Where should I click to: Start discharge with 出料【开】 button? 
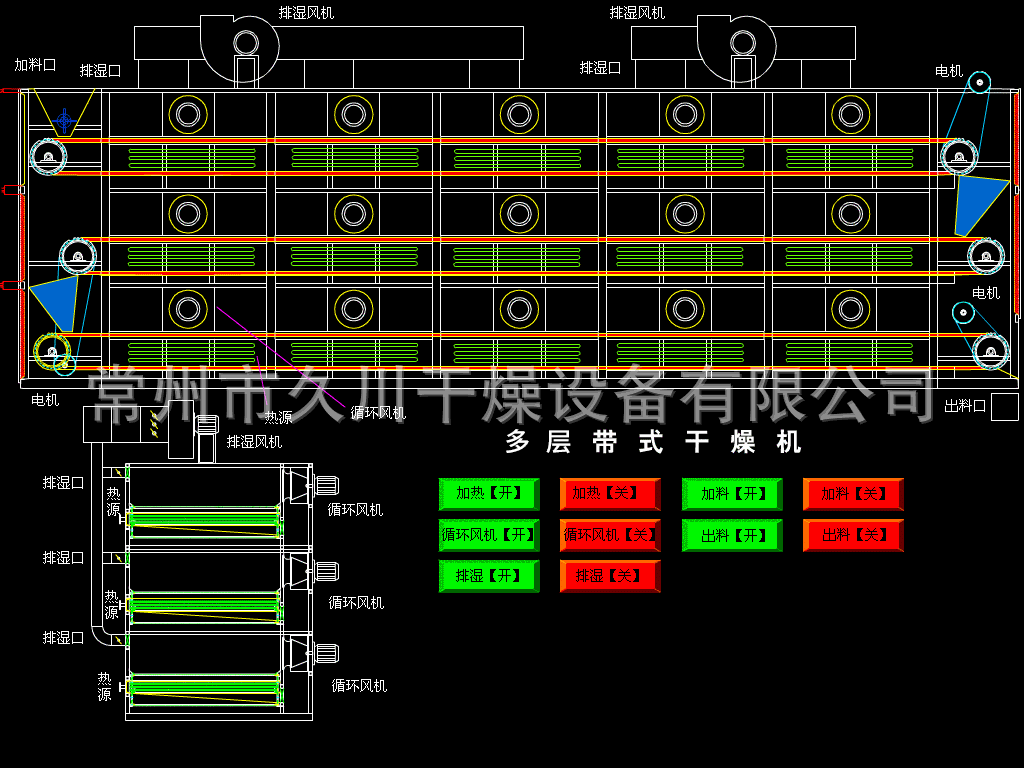[732, 535]
